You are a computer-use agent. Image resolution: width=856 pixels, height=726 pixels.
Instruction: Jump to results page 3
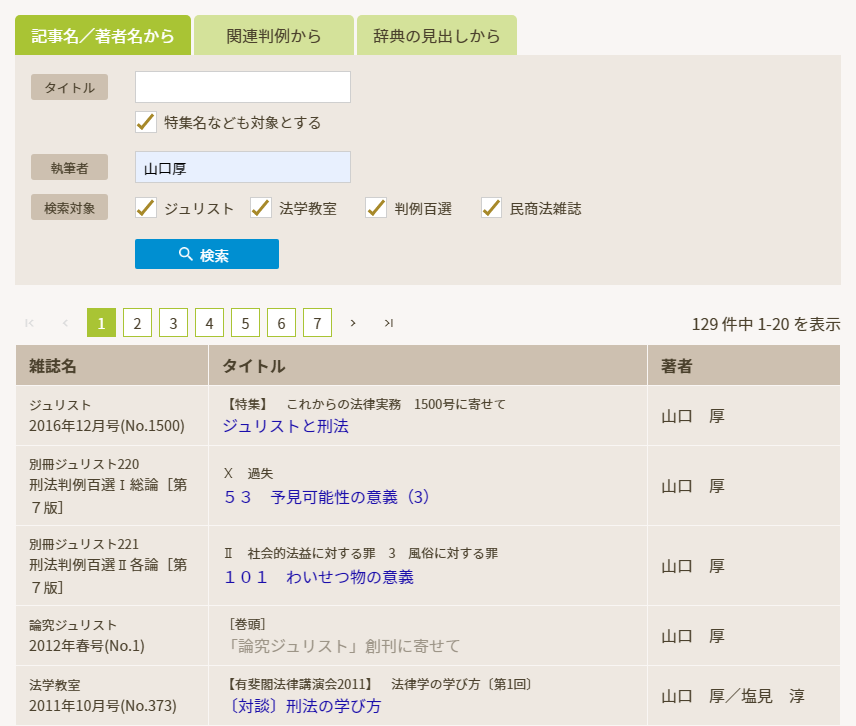[x=174, y=323]
